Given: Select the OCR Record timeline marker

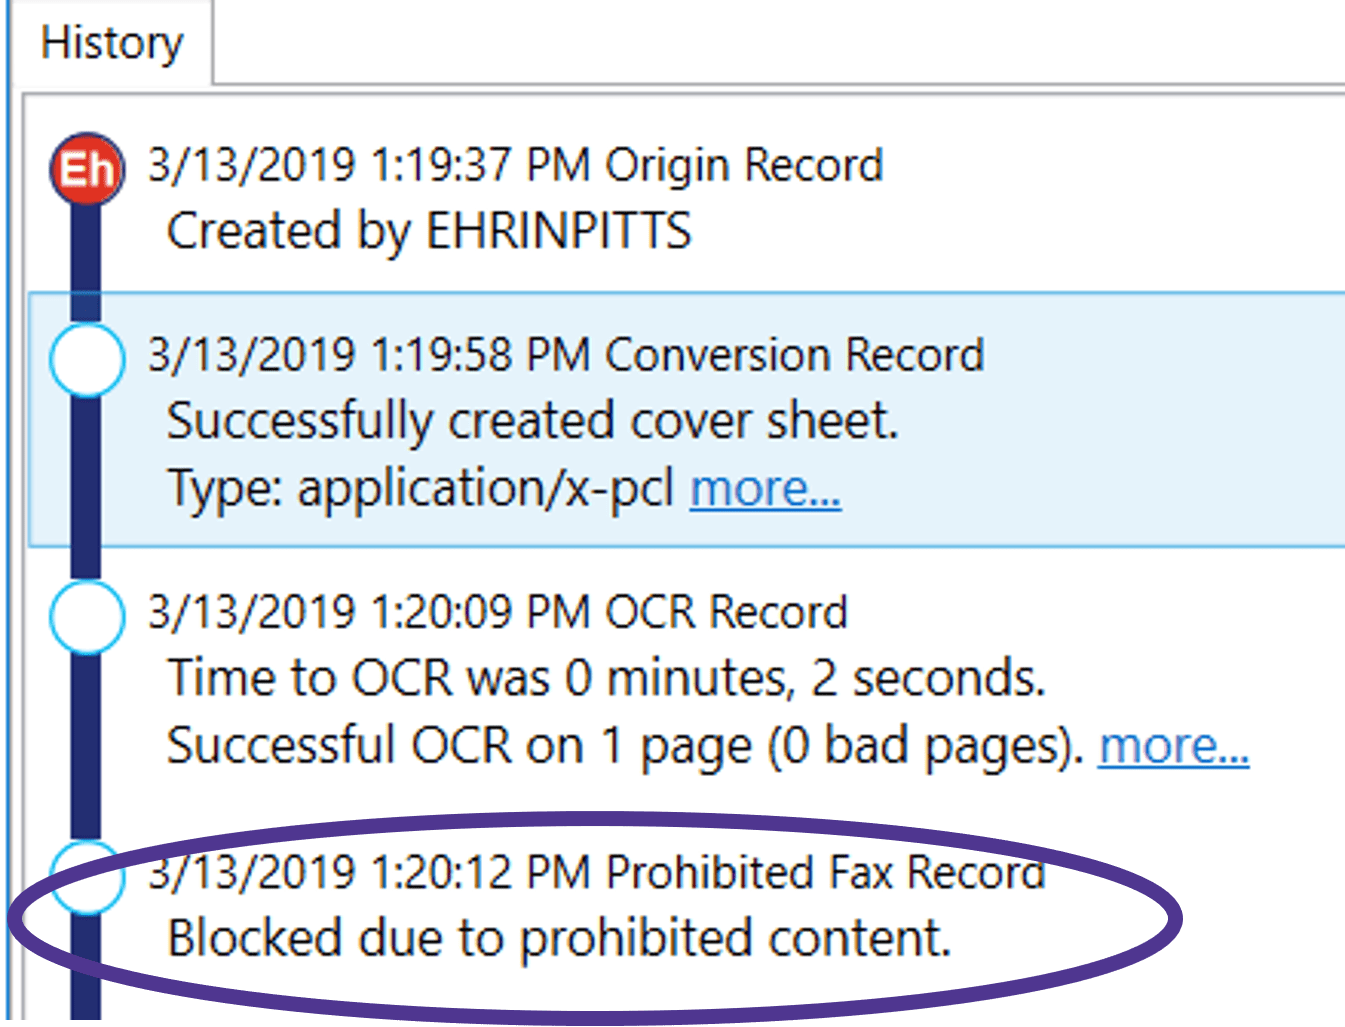Looking at the screenshot, I should click(x=86, y=617).
